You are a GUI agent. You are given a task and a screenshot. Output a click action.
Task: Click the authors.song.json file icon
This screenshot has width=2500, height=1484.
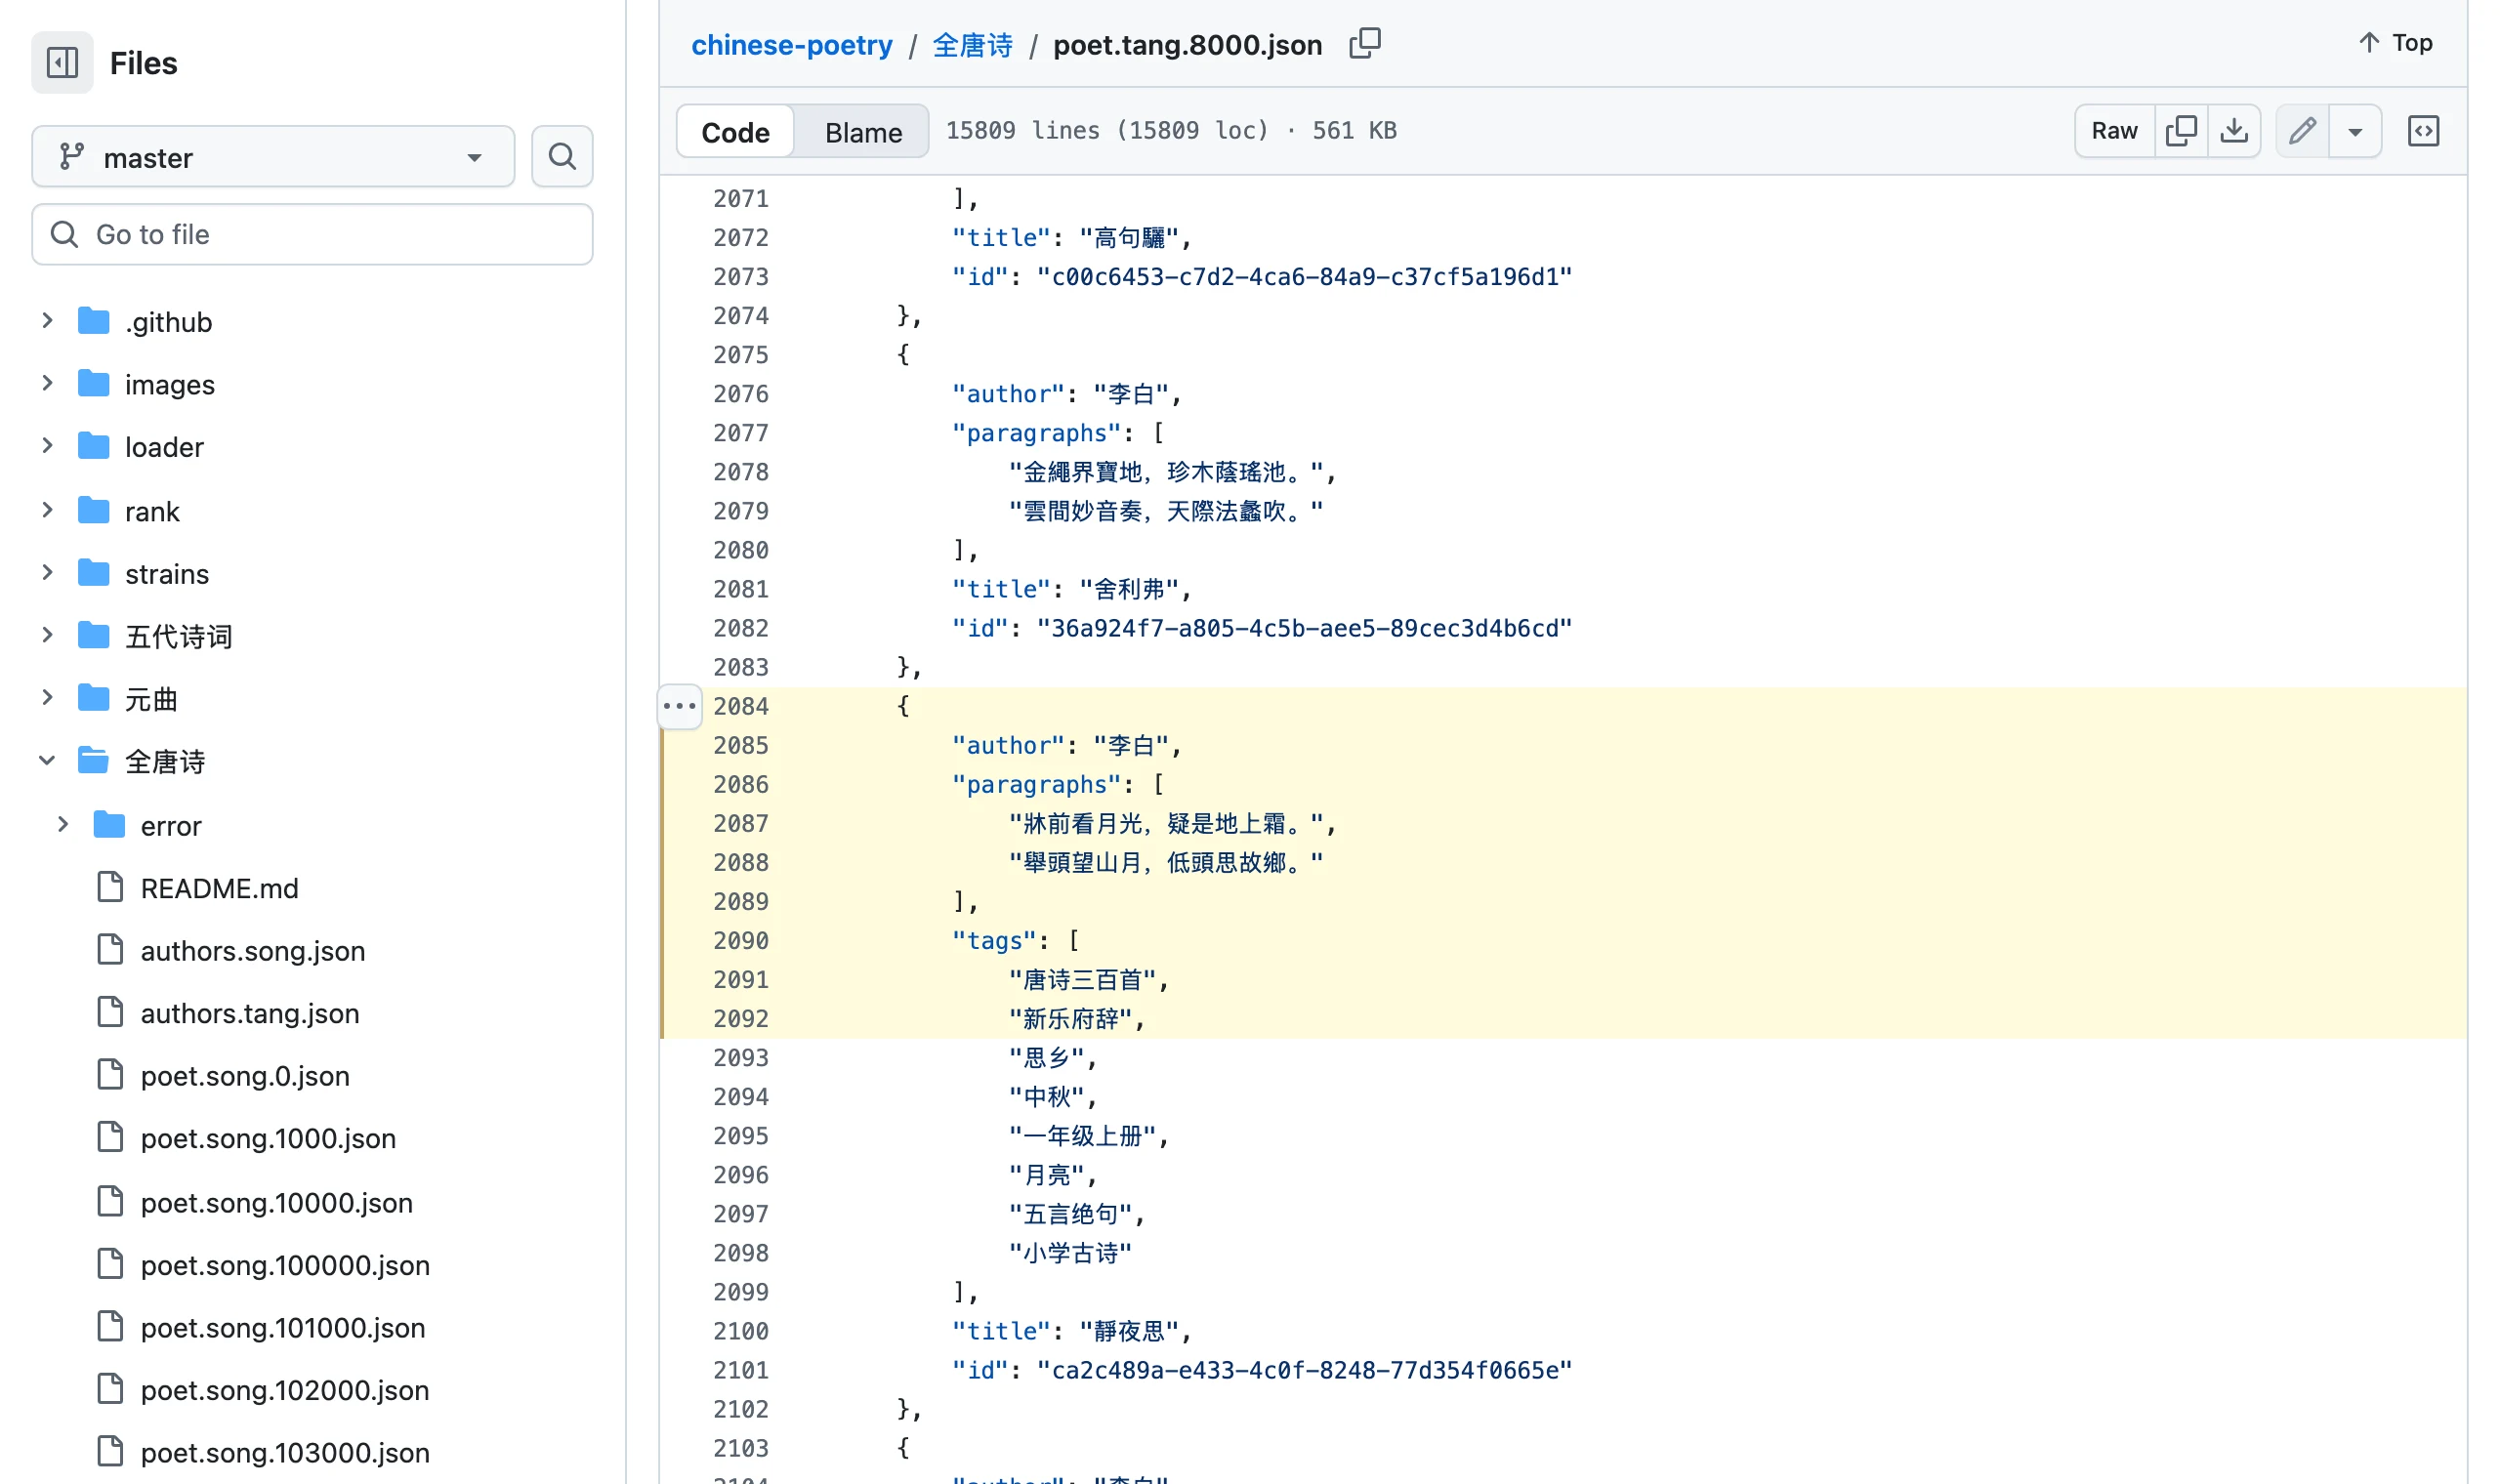[x=110, y=950]
